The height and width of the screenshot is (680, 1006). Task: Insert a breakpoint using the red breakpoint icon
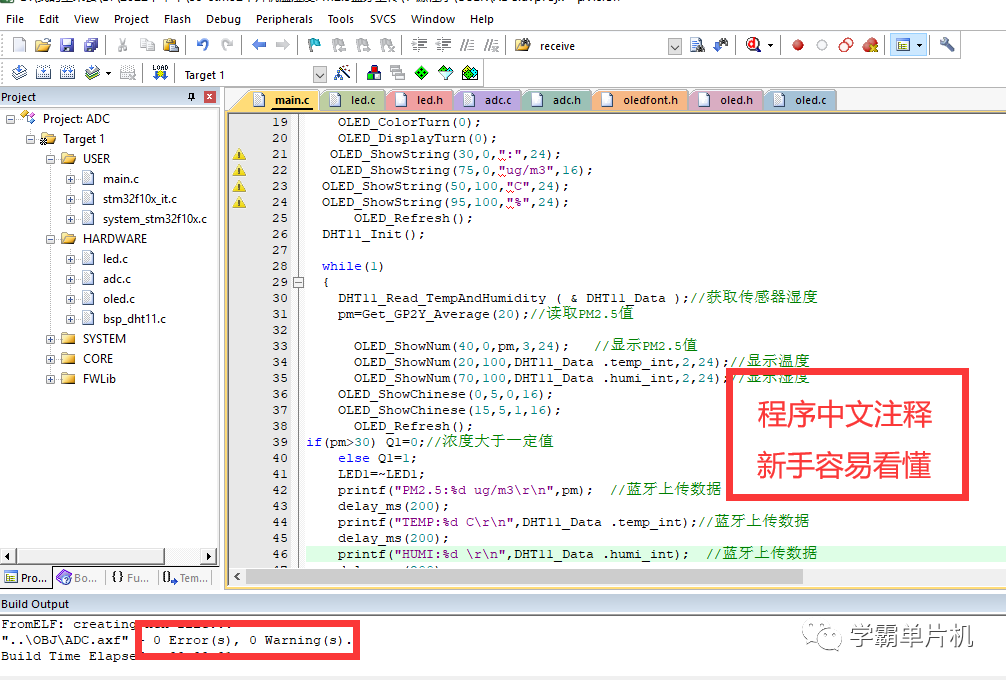click(x=798, y=45)
